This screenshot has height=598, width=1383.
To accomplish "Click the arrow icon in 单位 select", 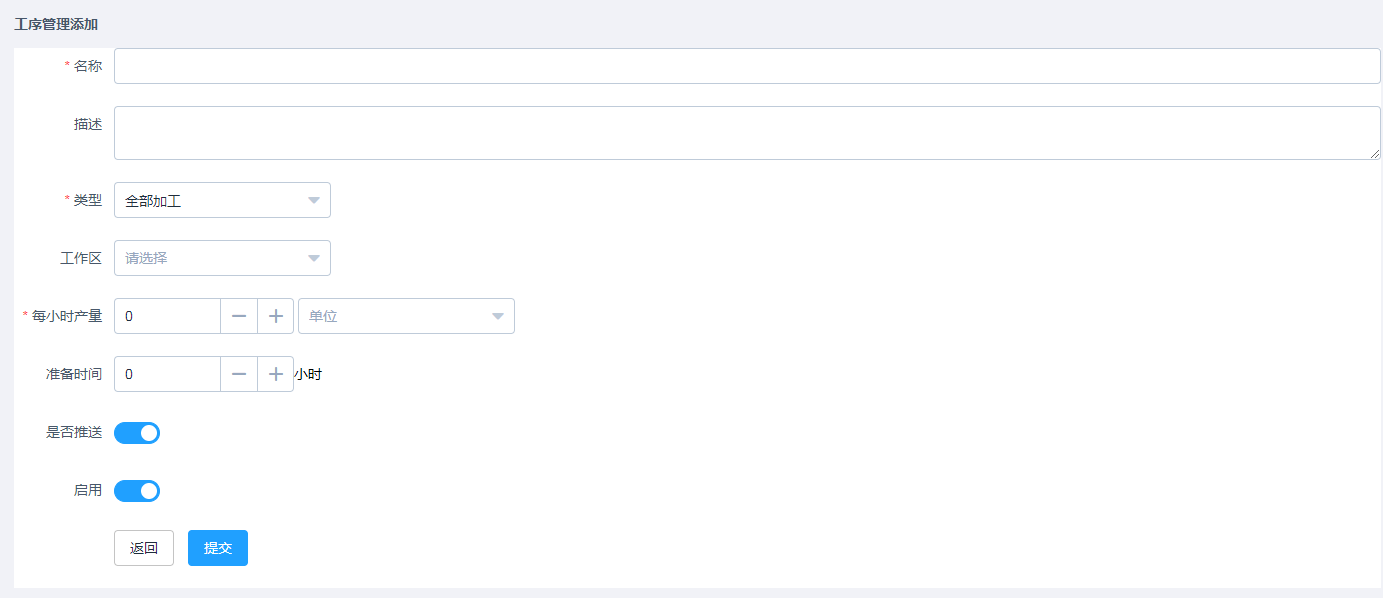I will point(497,316).
